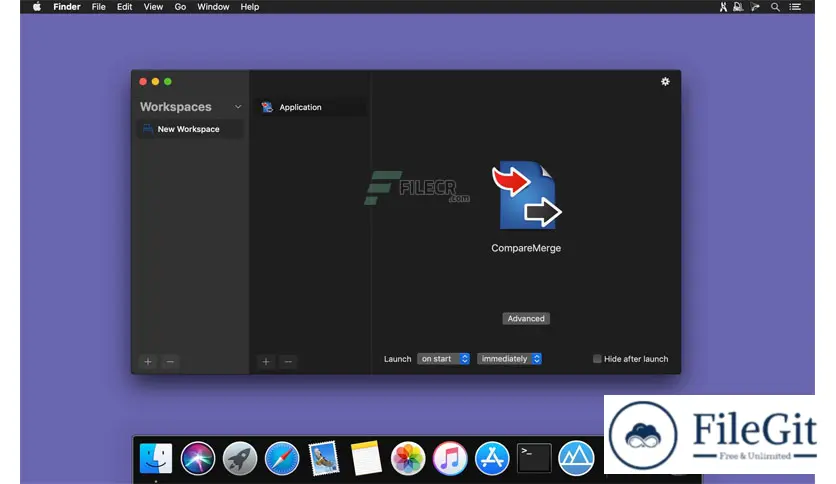The width and height of the screenshot is (836, 484).
Task: Open Notification Center list icon
Action: click(795, 7)
